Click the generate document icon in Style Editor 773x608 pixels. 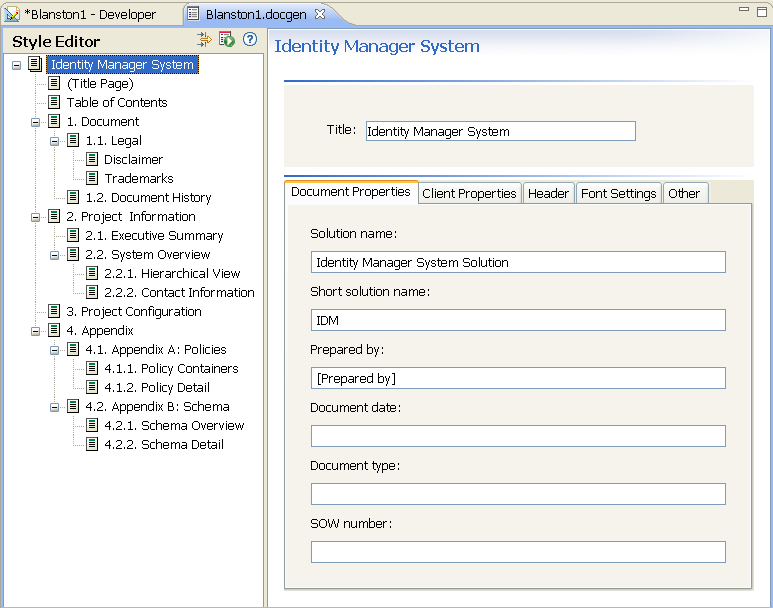coord(227,40)
